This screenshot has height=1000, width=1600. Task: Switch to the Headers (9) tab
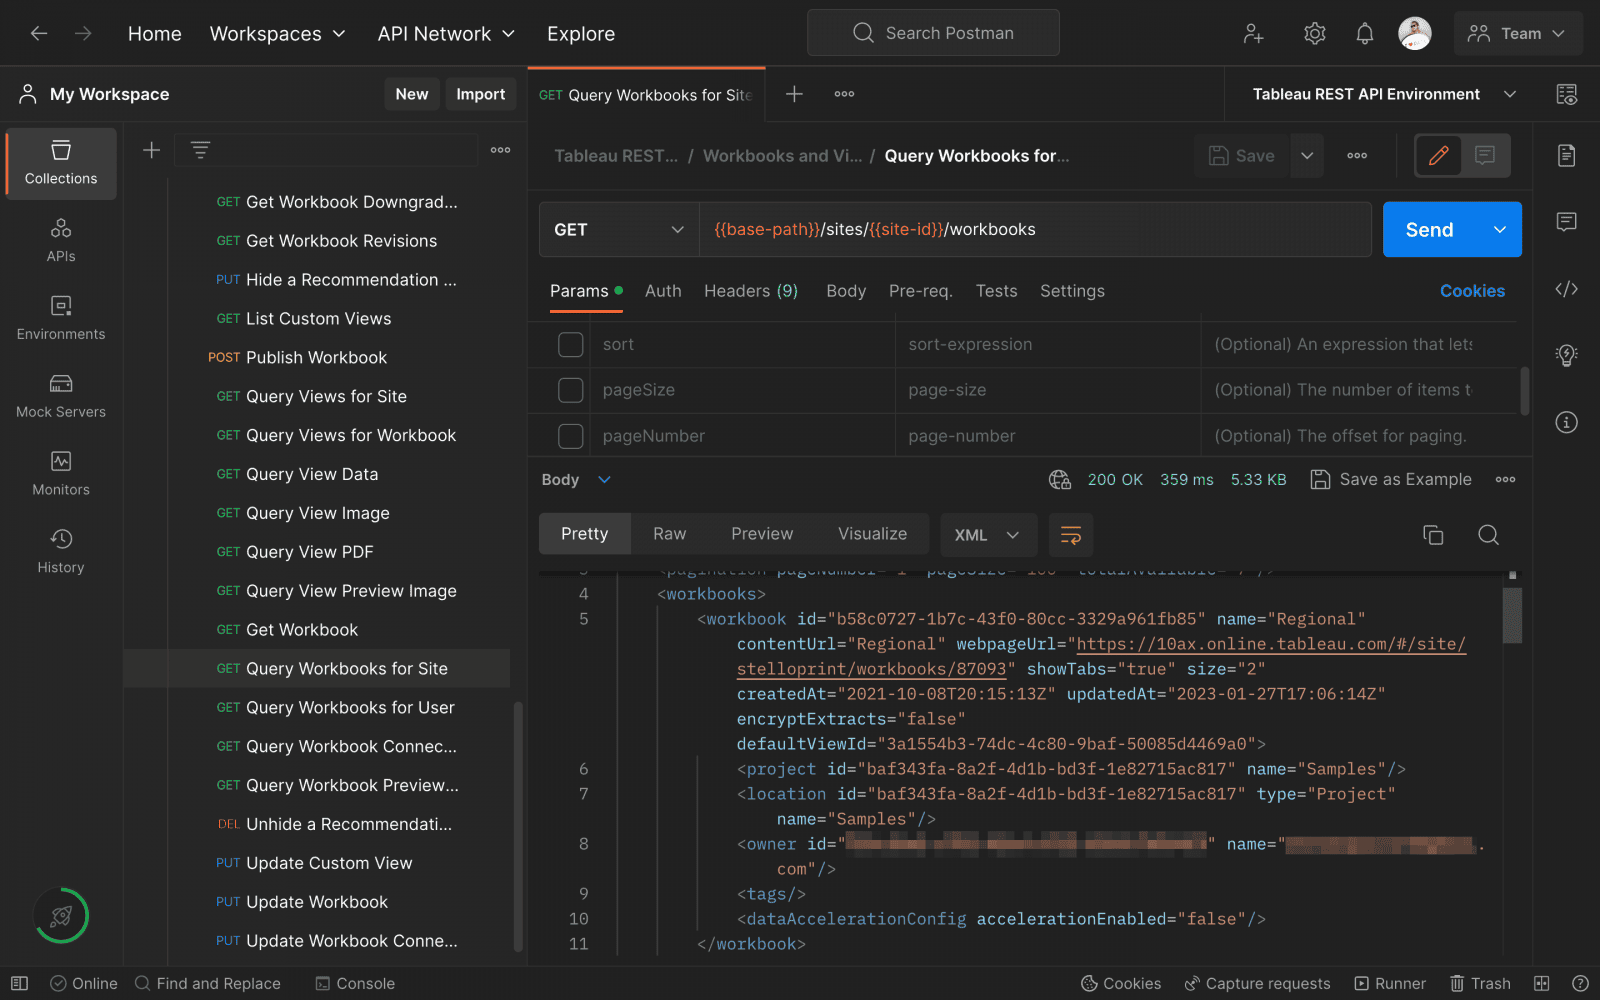pos(751,291)
